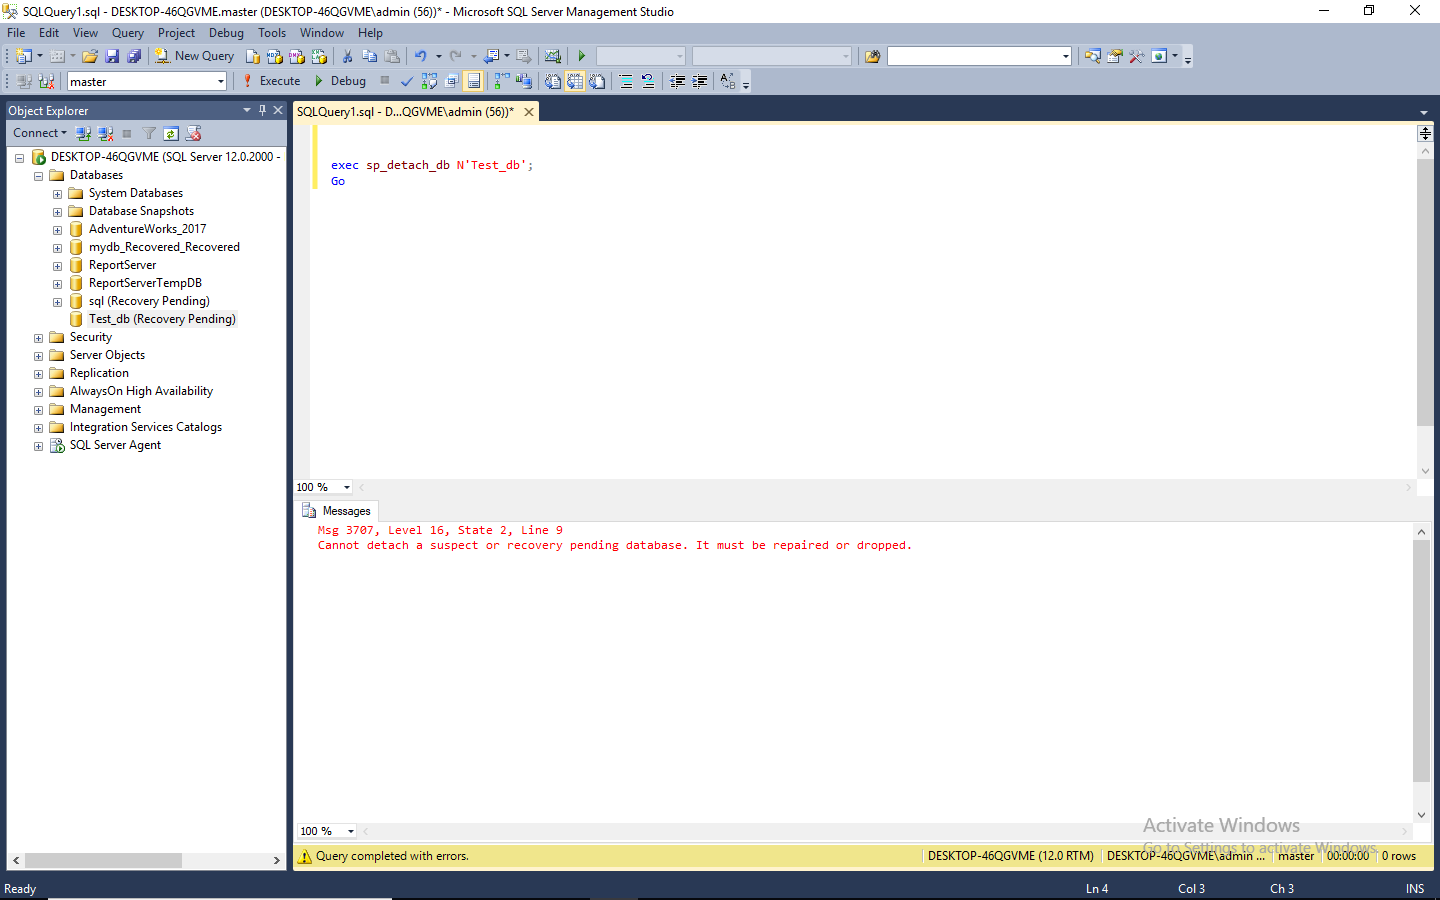Open the Window menu
The height and width of the screenshot is (900, 1440).
(x=322, y=33)
